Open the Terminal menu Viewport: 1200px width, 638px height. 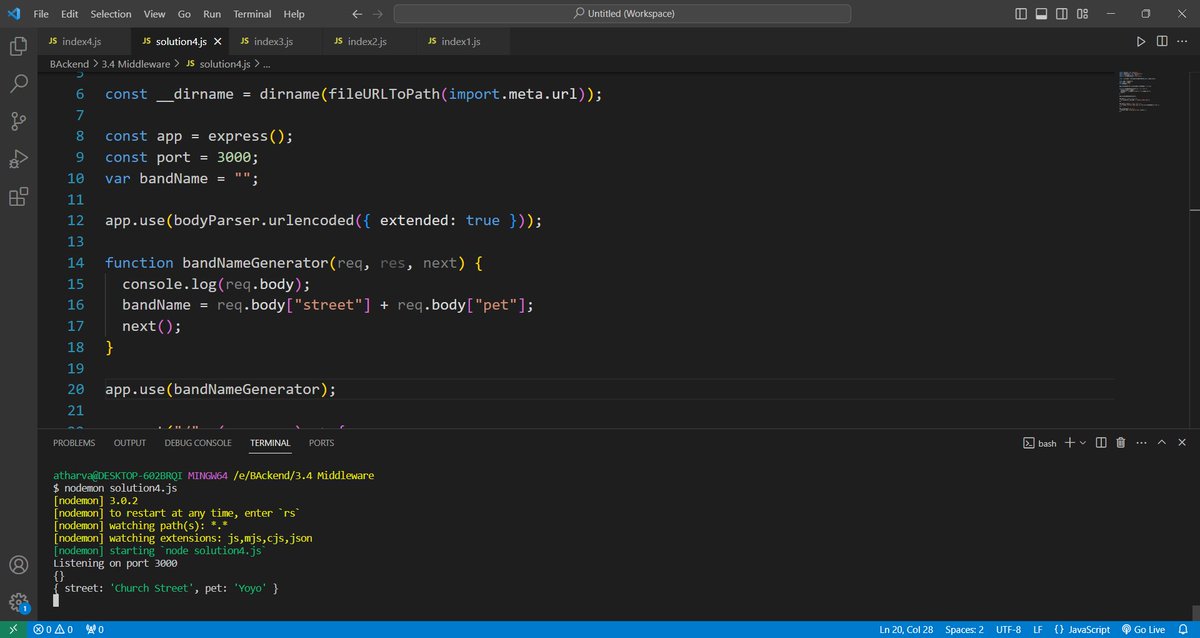[251, 13]
